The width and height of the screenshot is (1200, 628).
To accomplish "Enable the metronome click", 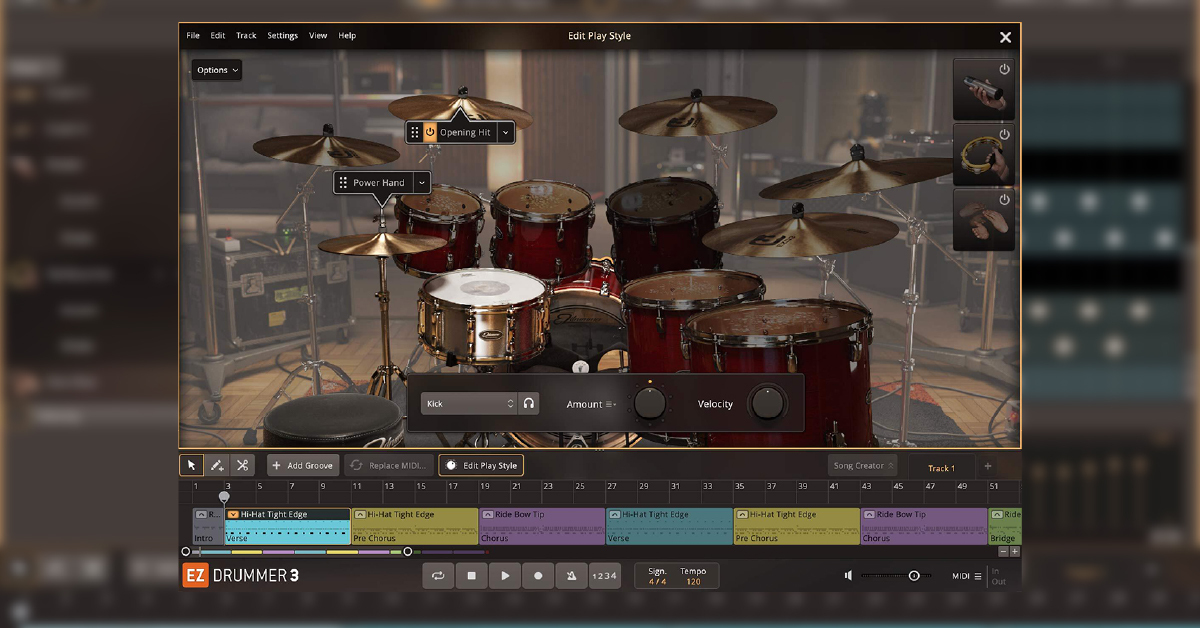I will 570,576.
